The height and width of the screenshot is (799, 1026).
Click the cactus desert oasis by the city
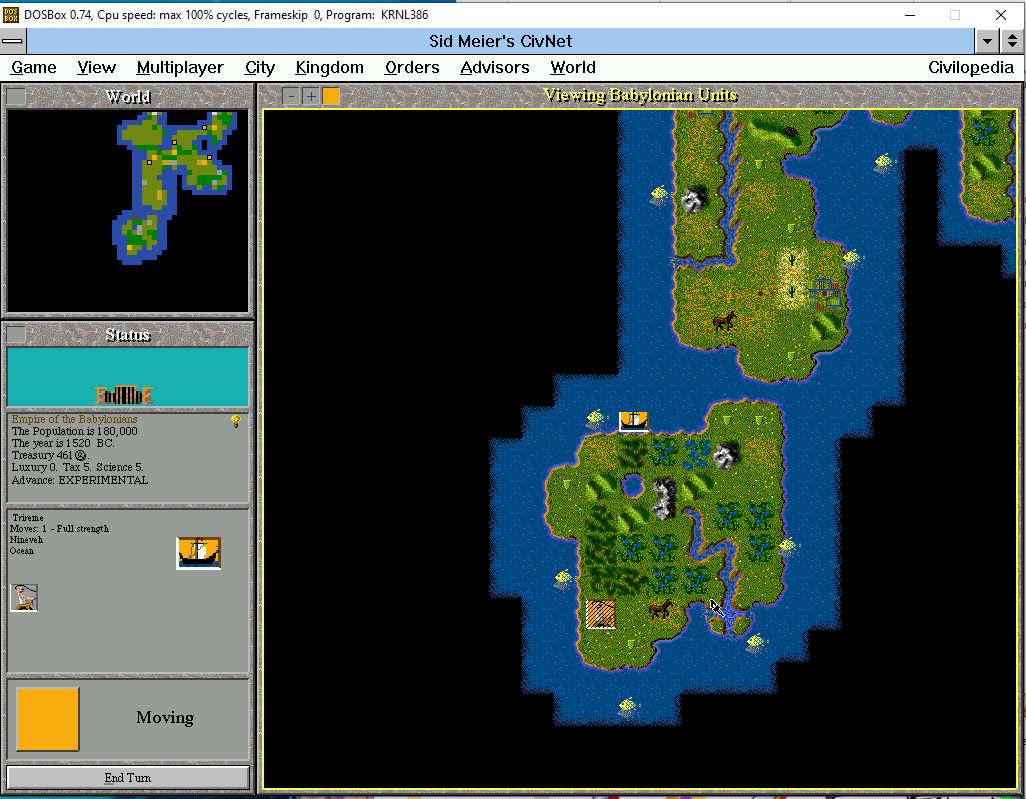click(x=792, y=275)
